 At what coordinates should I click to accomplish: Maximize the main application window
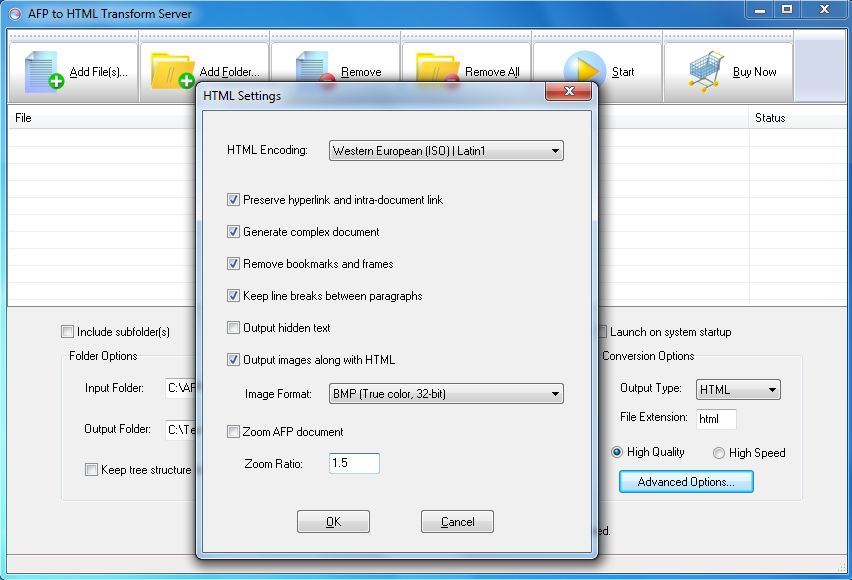tap(786, 10)
